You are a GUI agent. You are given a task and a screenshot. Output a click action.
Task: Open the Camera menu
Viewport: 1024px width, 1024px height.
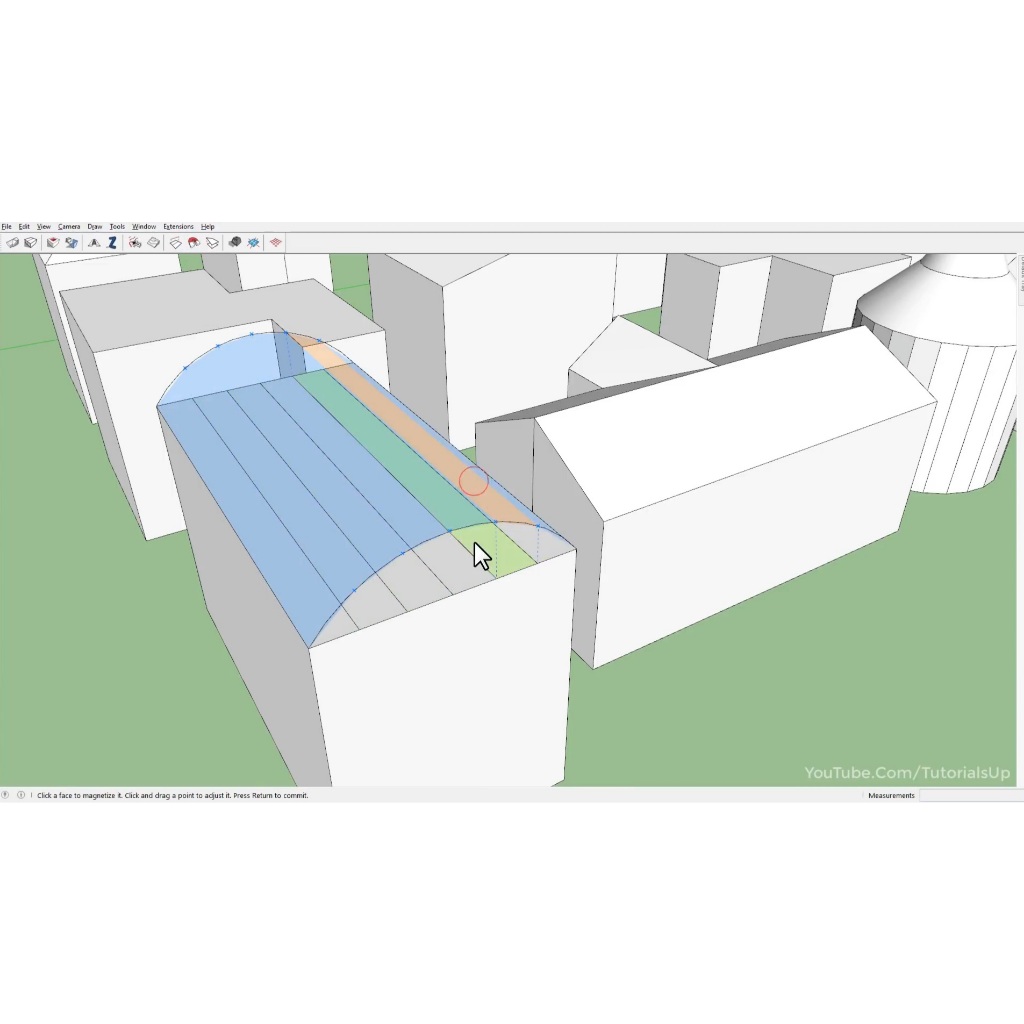tap(69, 227)
